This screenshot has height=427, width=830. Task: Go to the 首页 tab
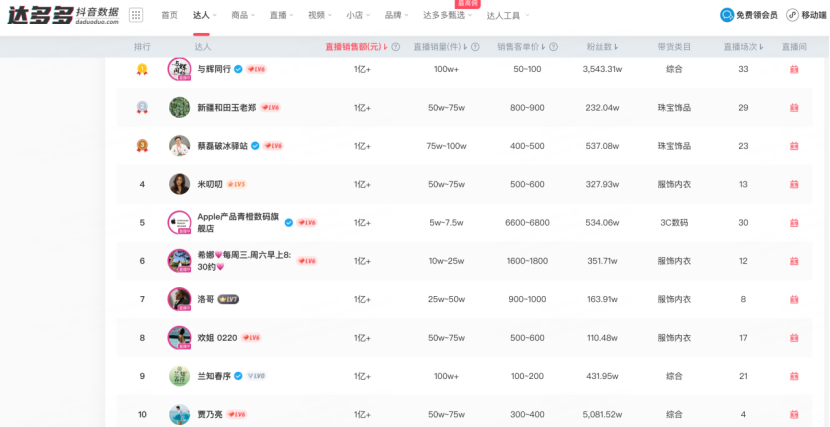(x=169, y=15)
